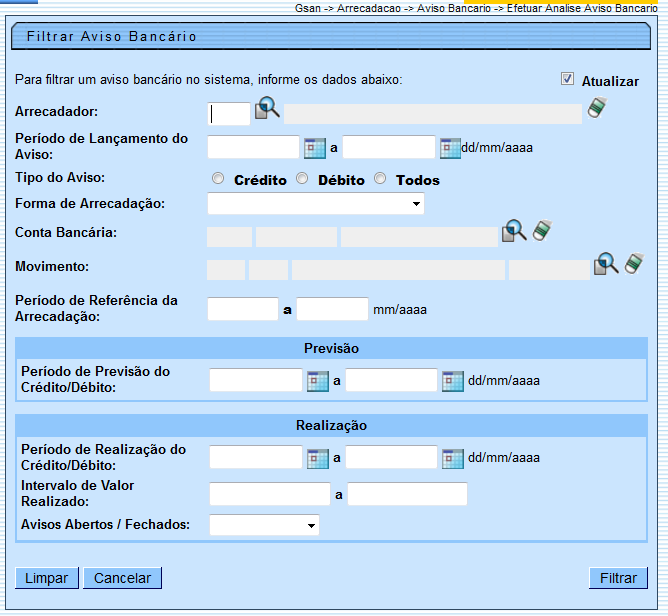Image resolution: width=668 pixels, height=616 pixels.
Task: Expand the Forma de Arrecadação dropdown
Action: [315, 204]
